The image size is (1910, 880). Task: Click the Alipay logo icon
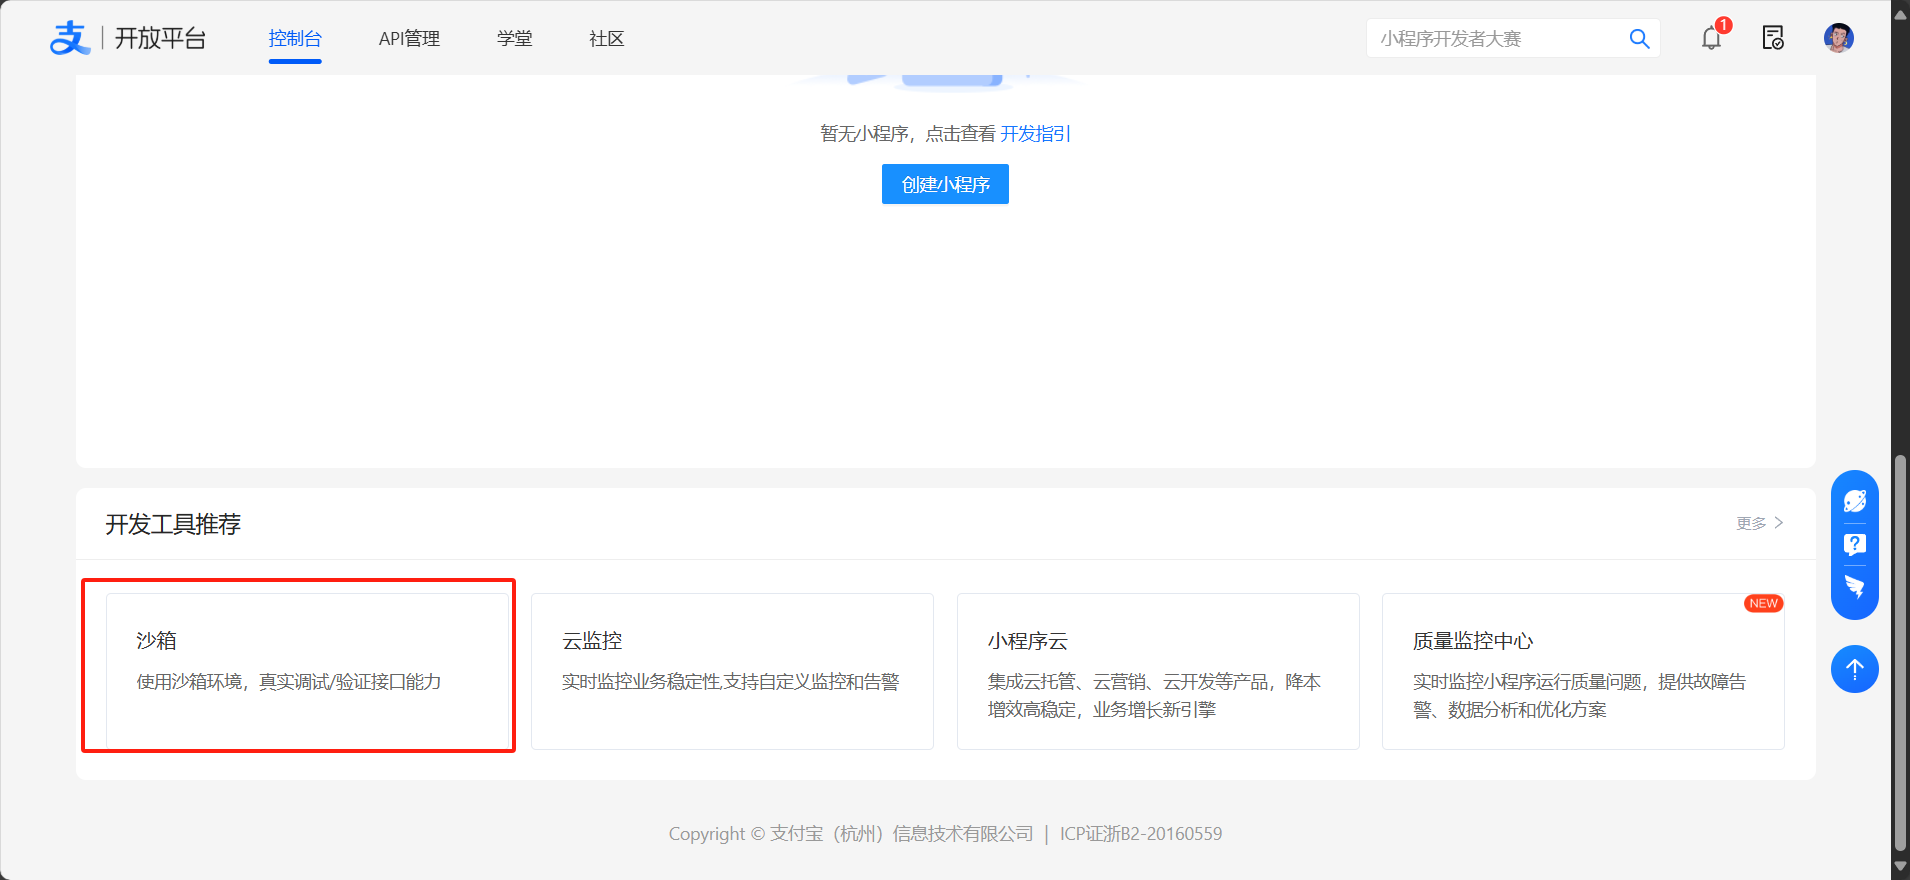click(x=70, y=38)
